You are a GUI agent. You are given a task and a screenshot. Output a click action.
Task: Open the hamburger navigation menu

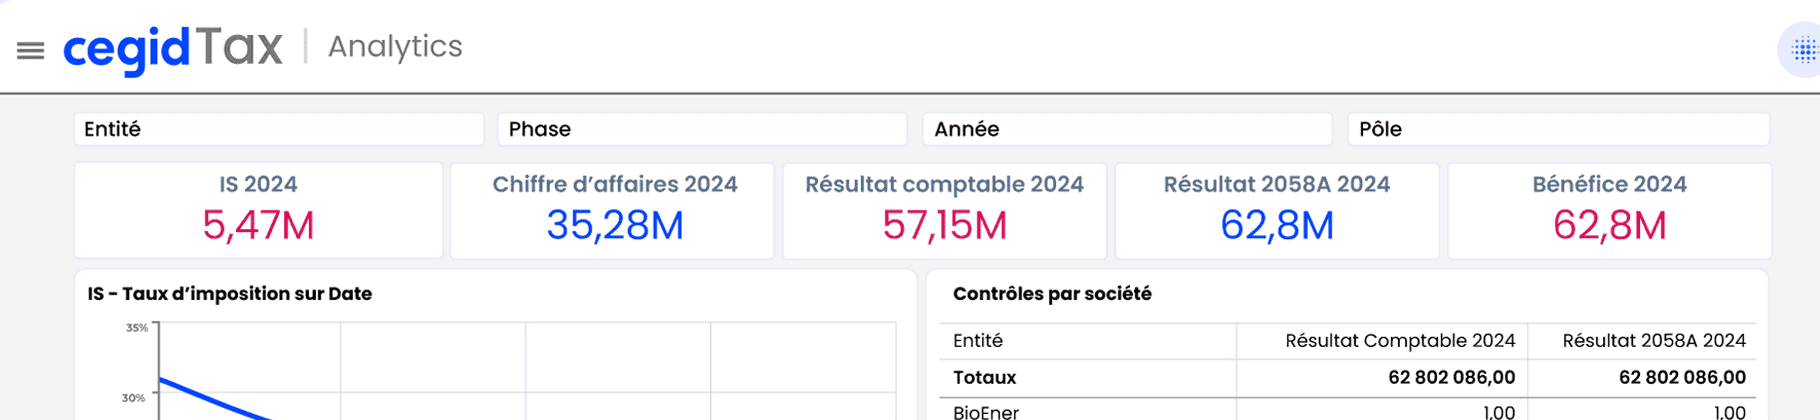31,50
